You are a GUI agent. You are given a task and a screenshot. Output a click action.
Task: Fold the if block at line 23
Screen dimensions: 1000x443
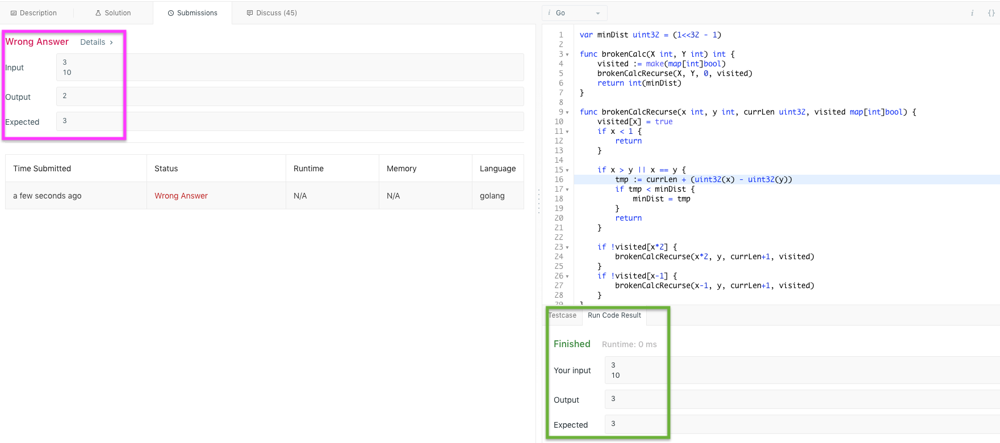568,247
